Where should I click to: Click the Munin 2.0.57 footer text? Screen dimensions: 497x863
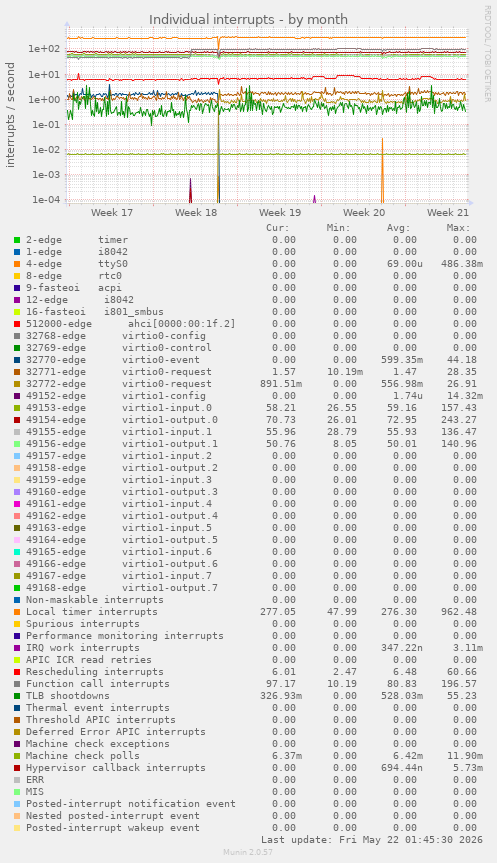click(248, 852)
